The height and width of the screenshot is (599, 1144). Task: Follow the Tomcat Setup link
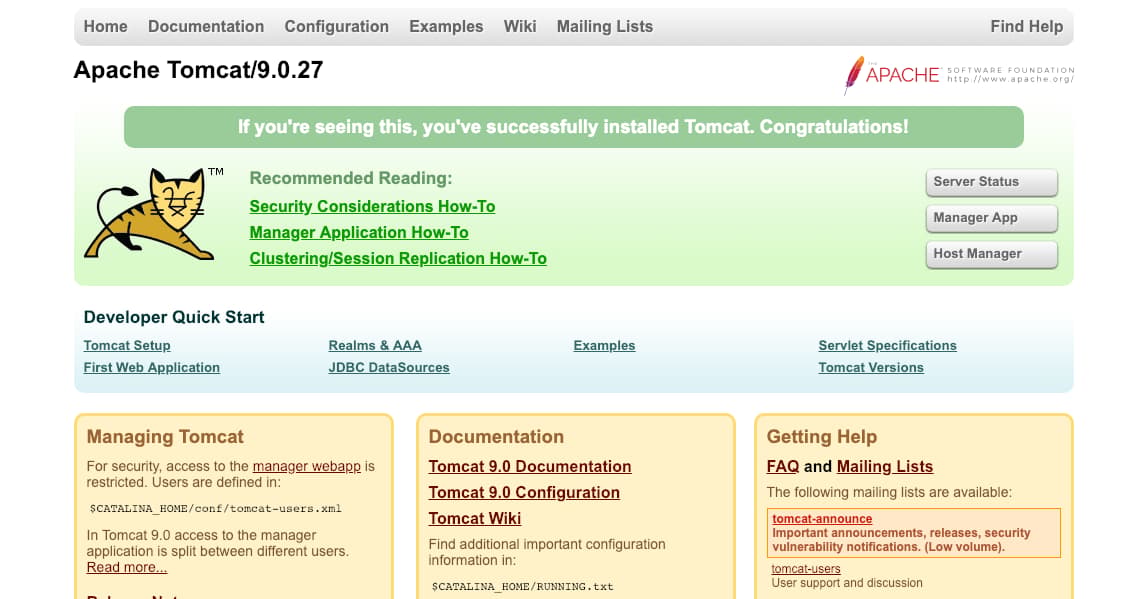(x=127, y=345)
